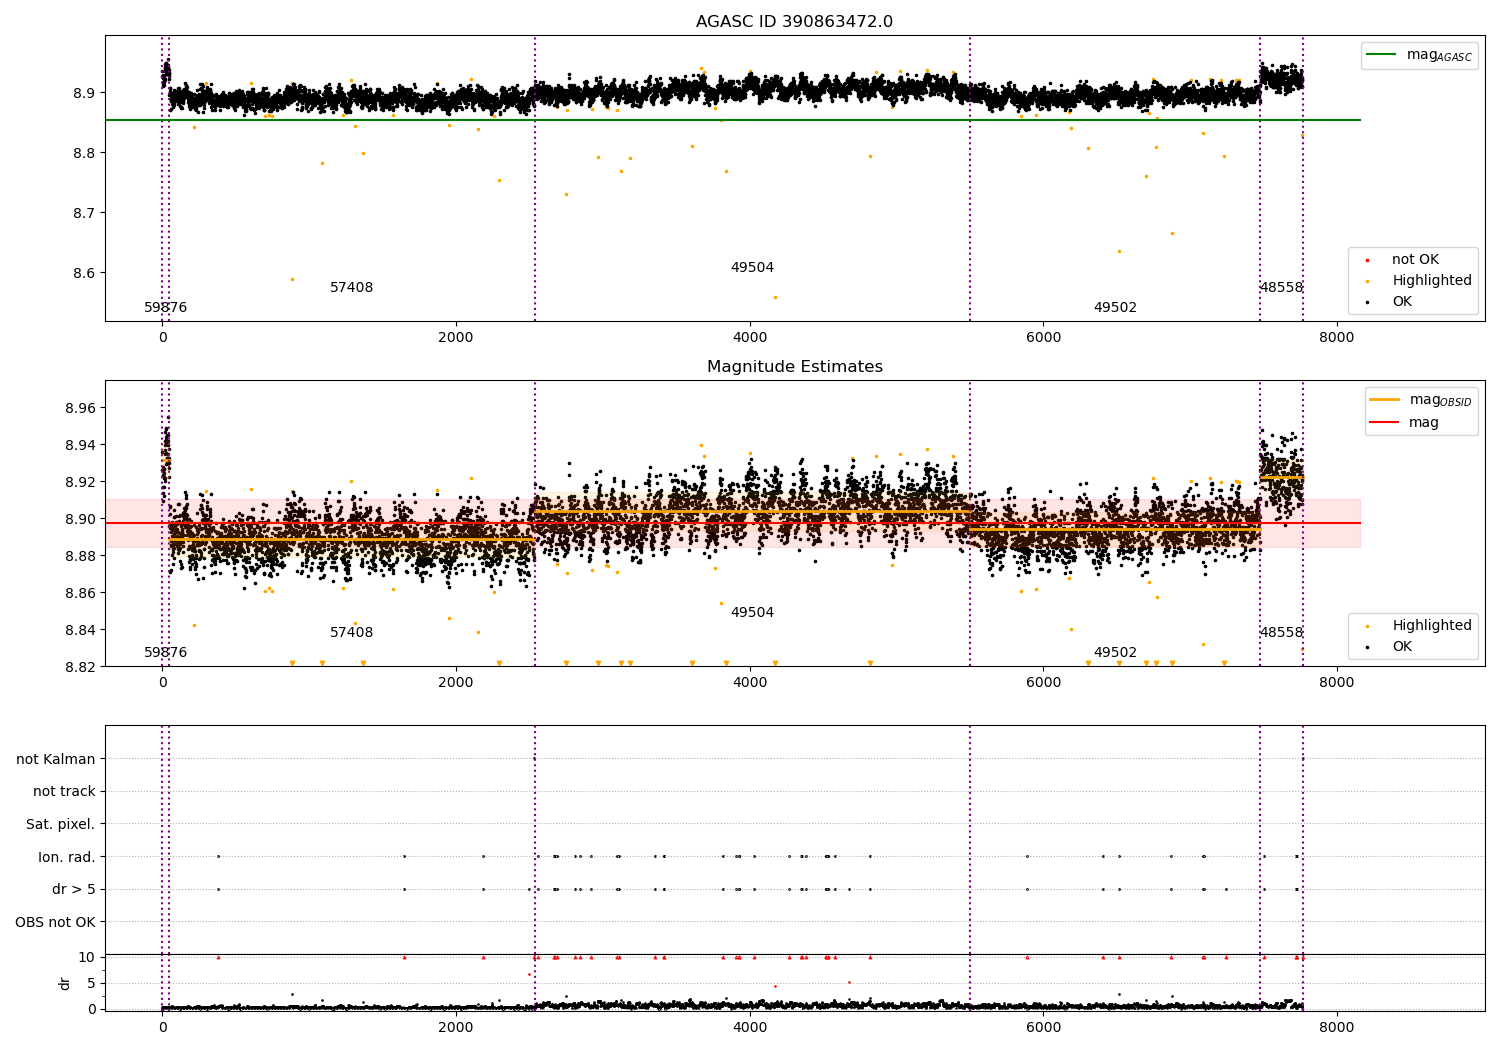Click green mag AGASC legend line sample
Viewport: 1500px width, 1050px height.
click(1382, 55)
